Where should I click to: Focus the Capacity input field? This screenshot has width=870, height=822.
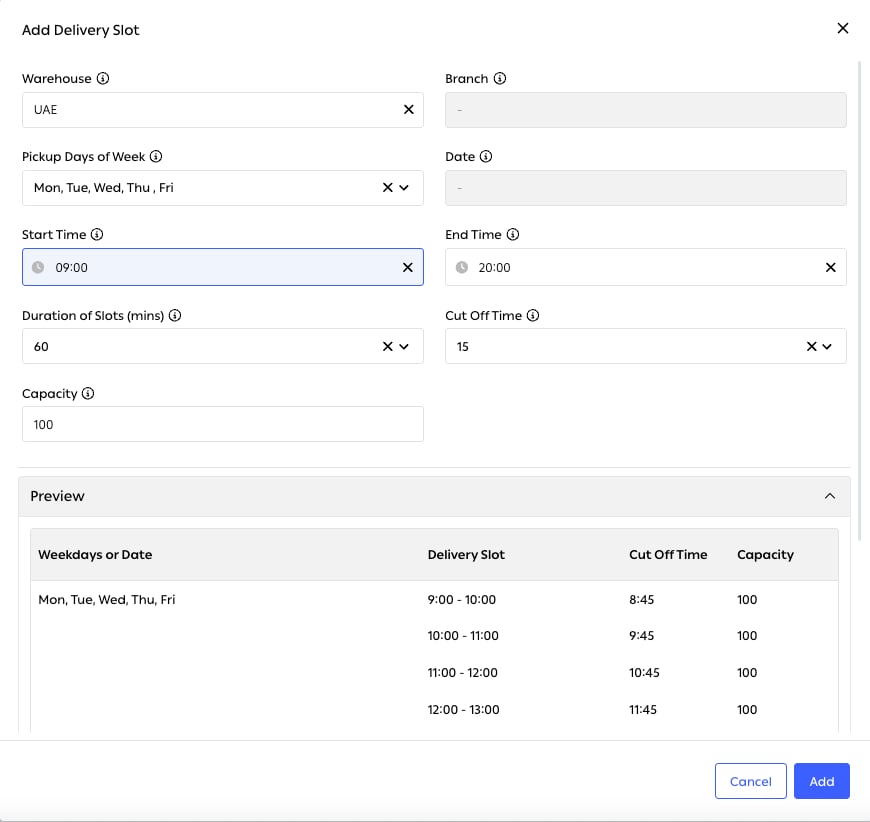223,424
